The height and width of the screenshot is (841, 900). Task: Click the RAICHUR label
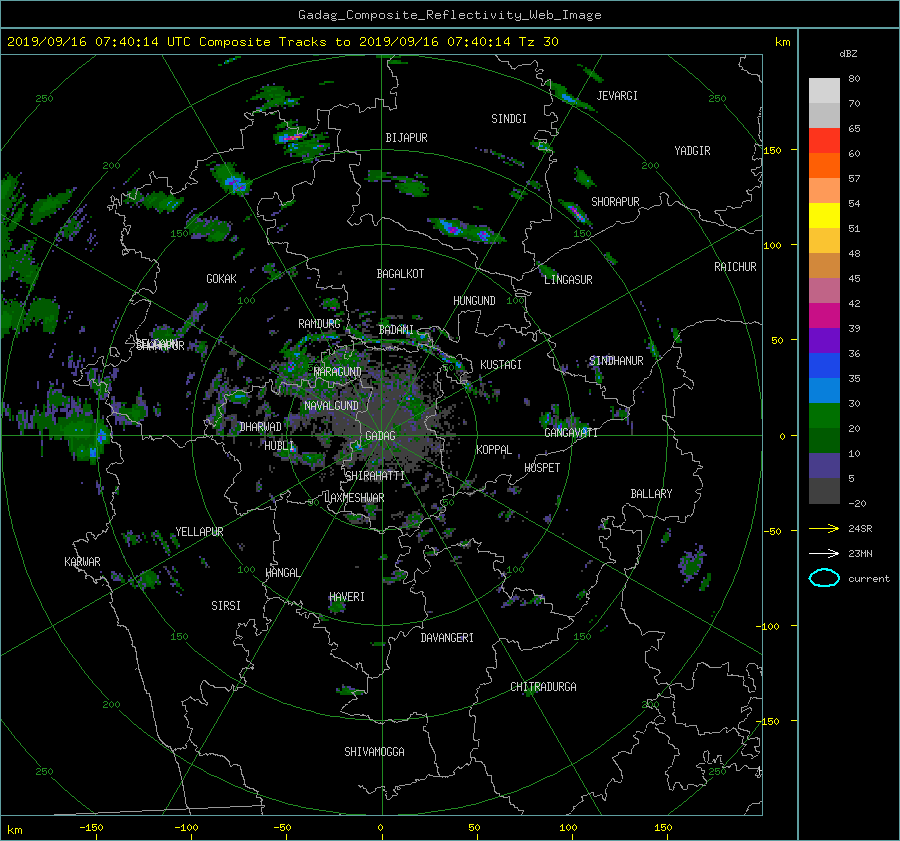point(735,267)
